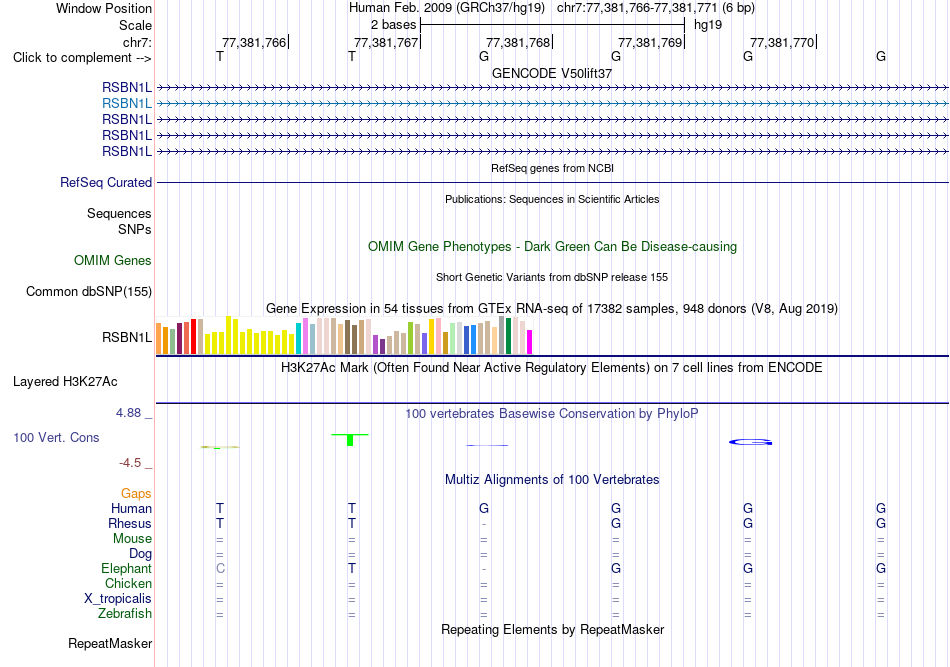Click 'Human Feb. 2009 (GRCh37/hg19)' assembly text
The width and height of the screenshot is (950, 667).
(x=447, y=8)
